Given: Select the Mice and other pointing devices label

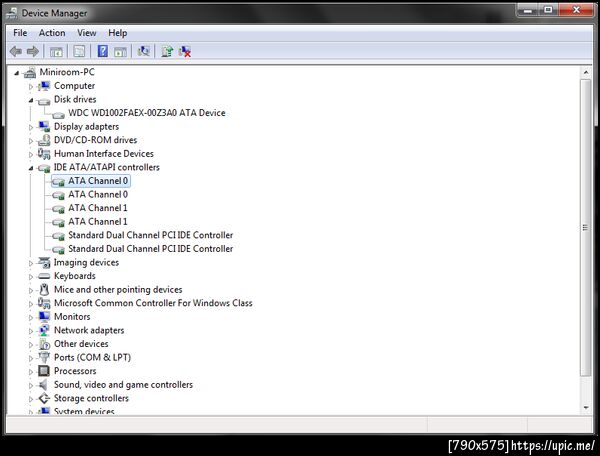Looking at the screenshot, I should tap(118, 290).
